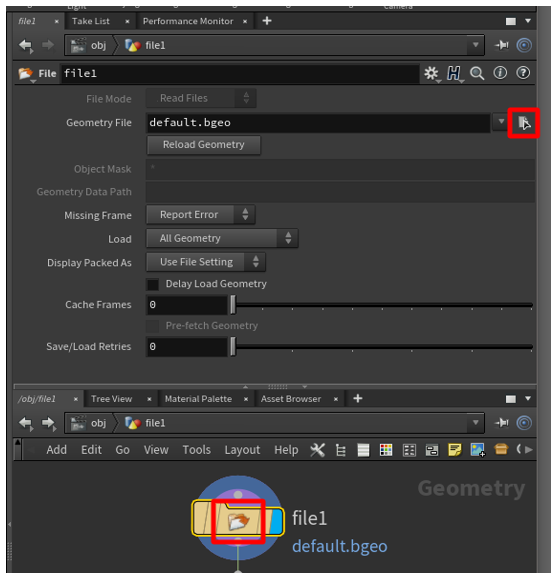Switch to the Material Palette tab
Viewport: 555px width, 575px height.
[198, 399]
